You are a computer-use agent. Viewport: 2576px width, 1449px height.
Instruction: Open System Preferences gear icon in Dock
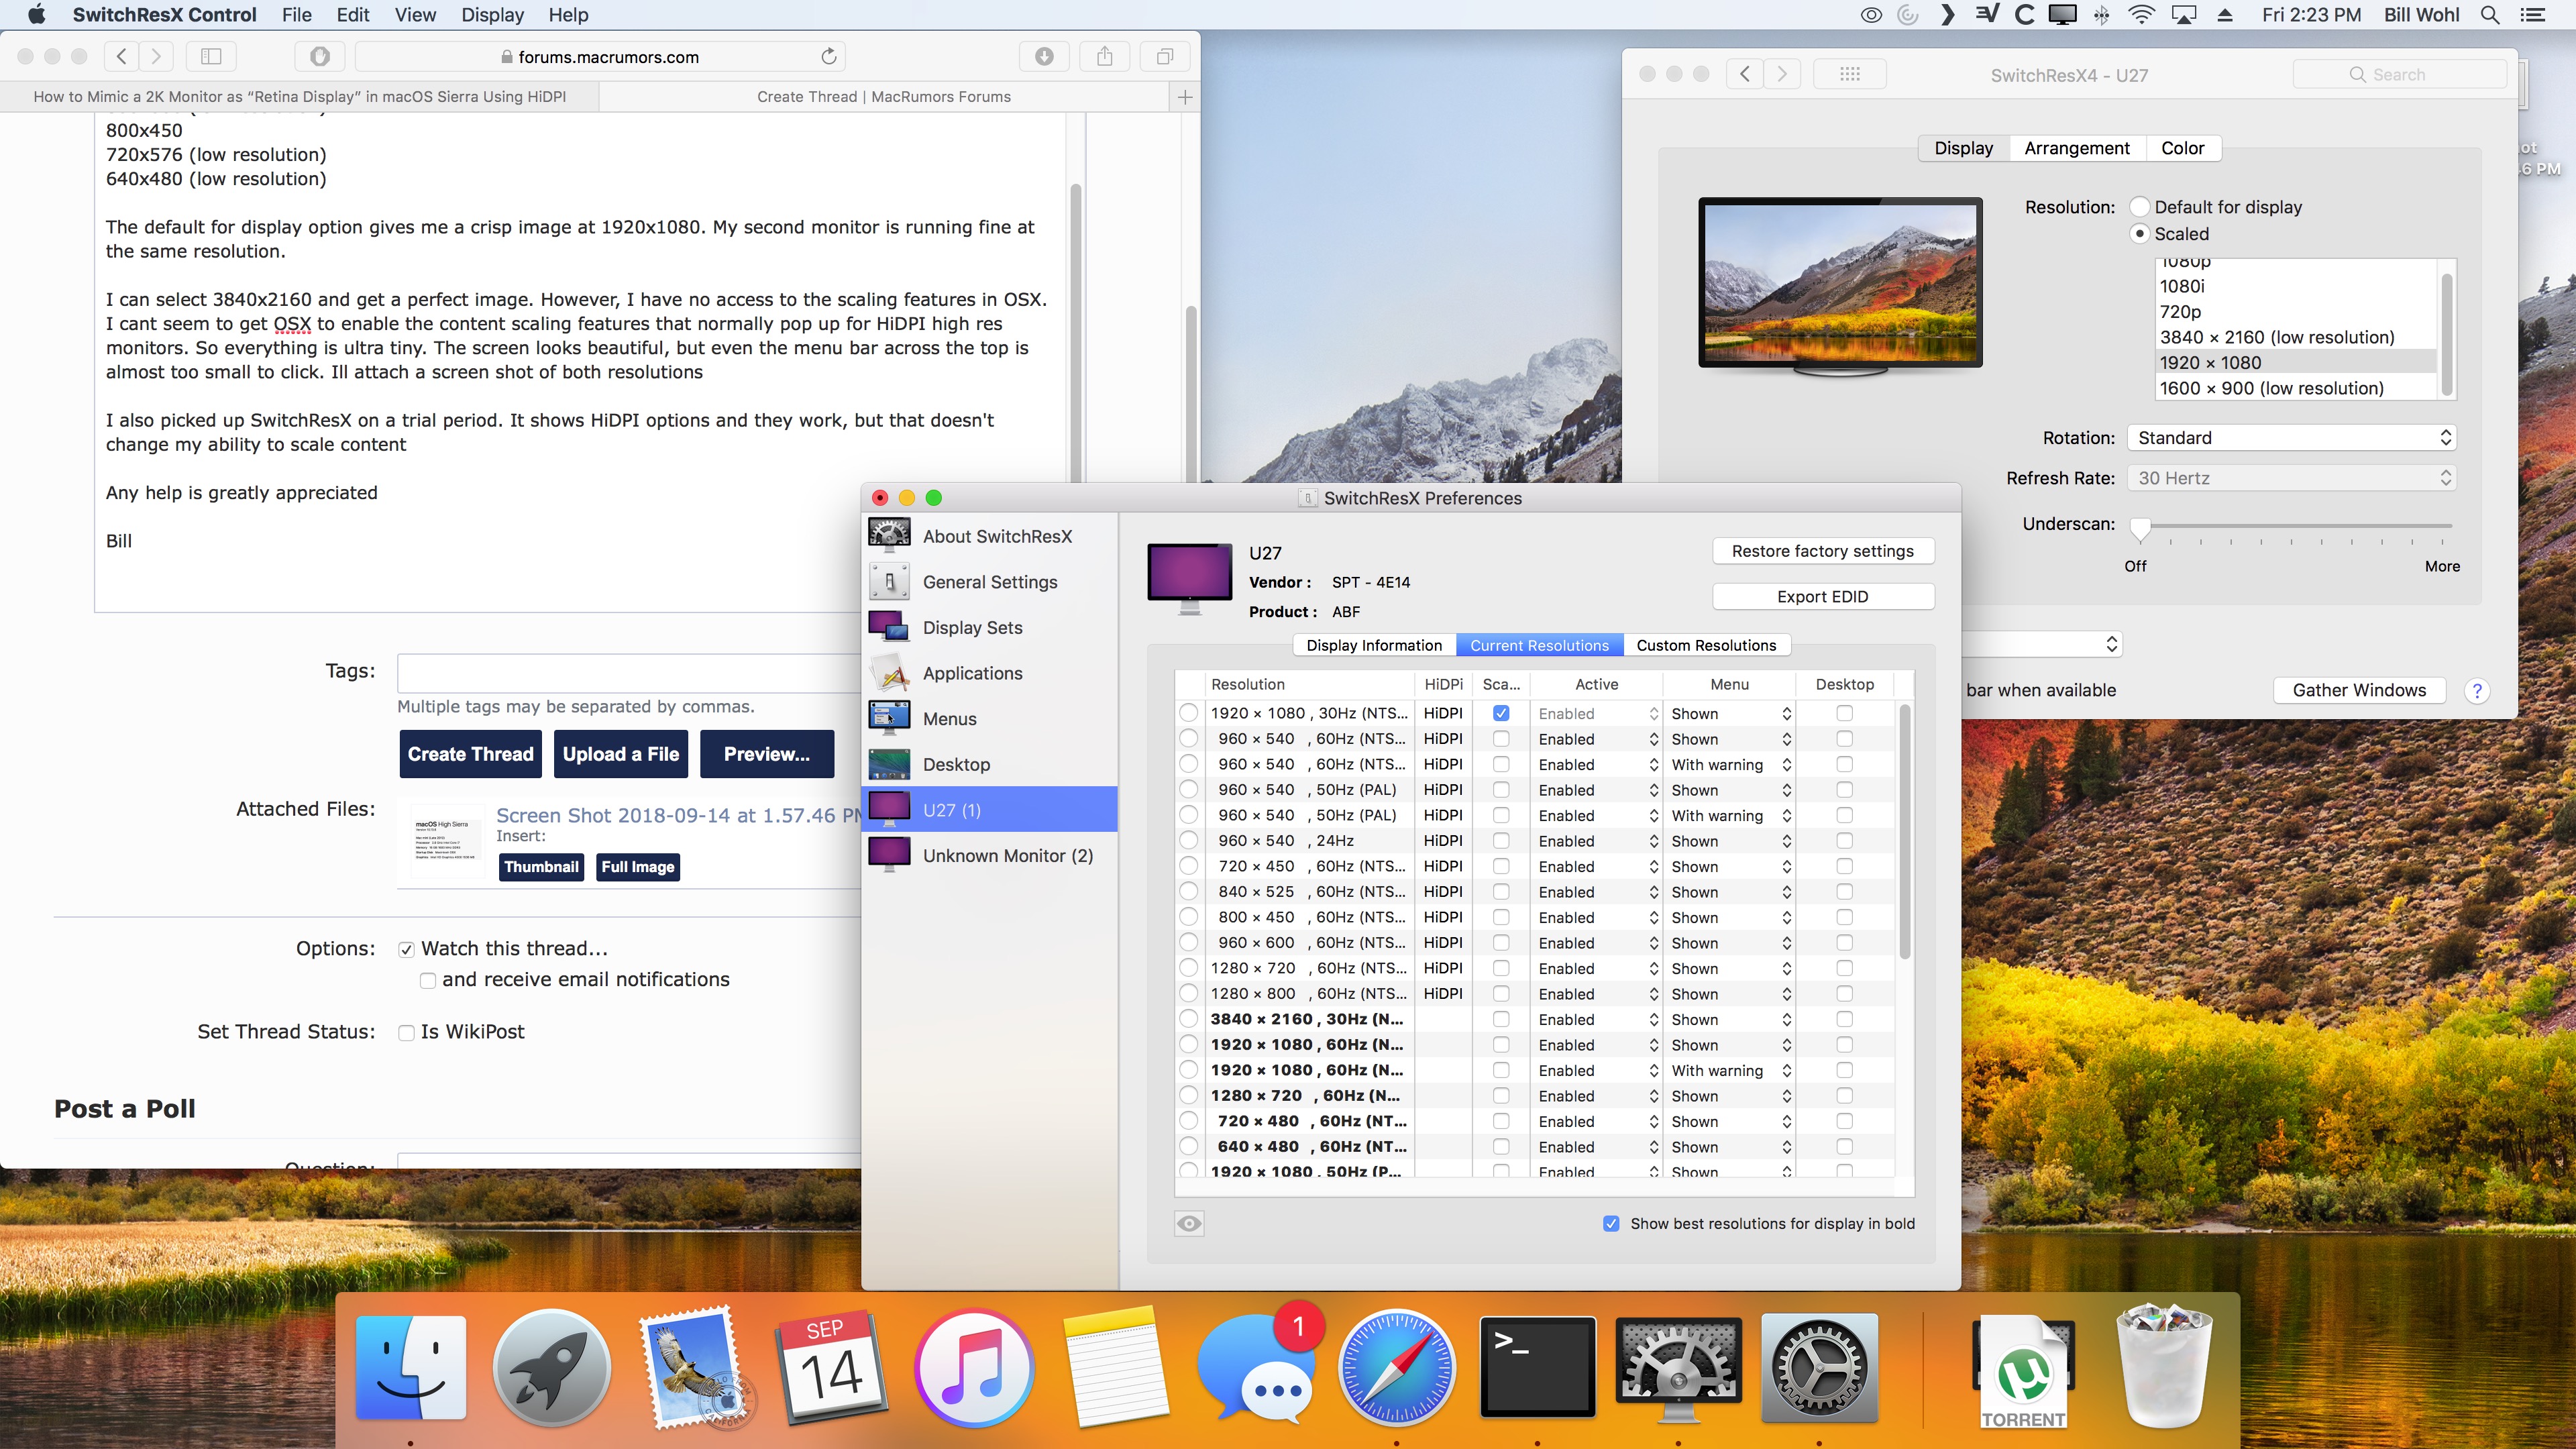point(1819,1368)
